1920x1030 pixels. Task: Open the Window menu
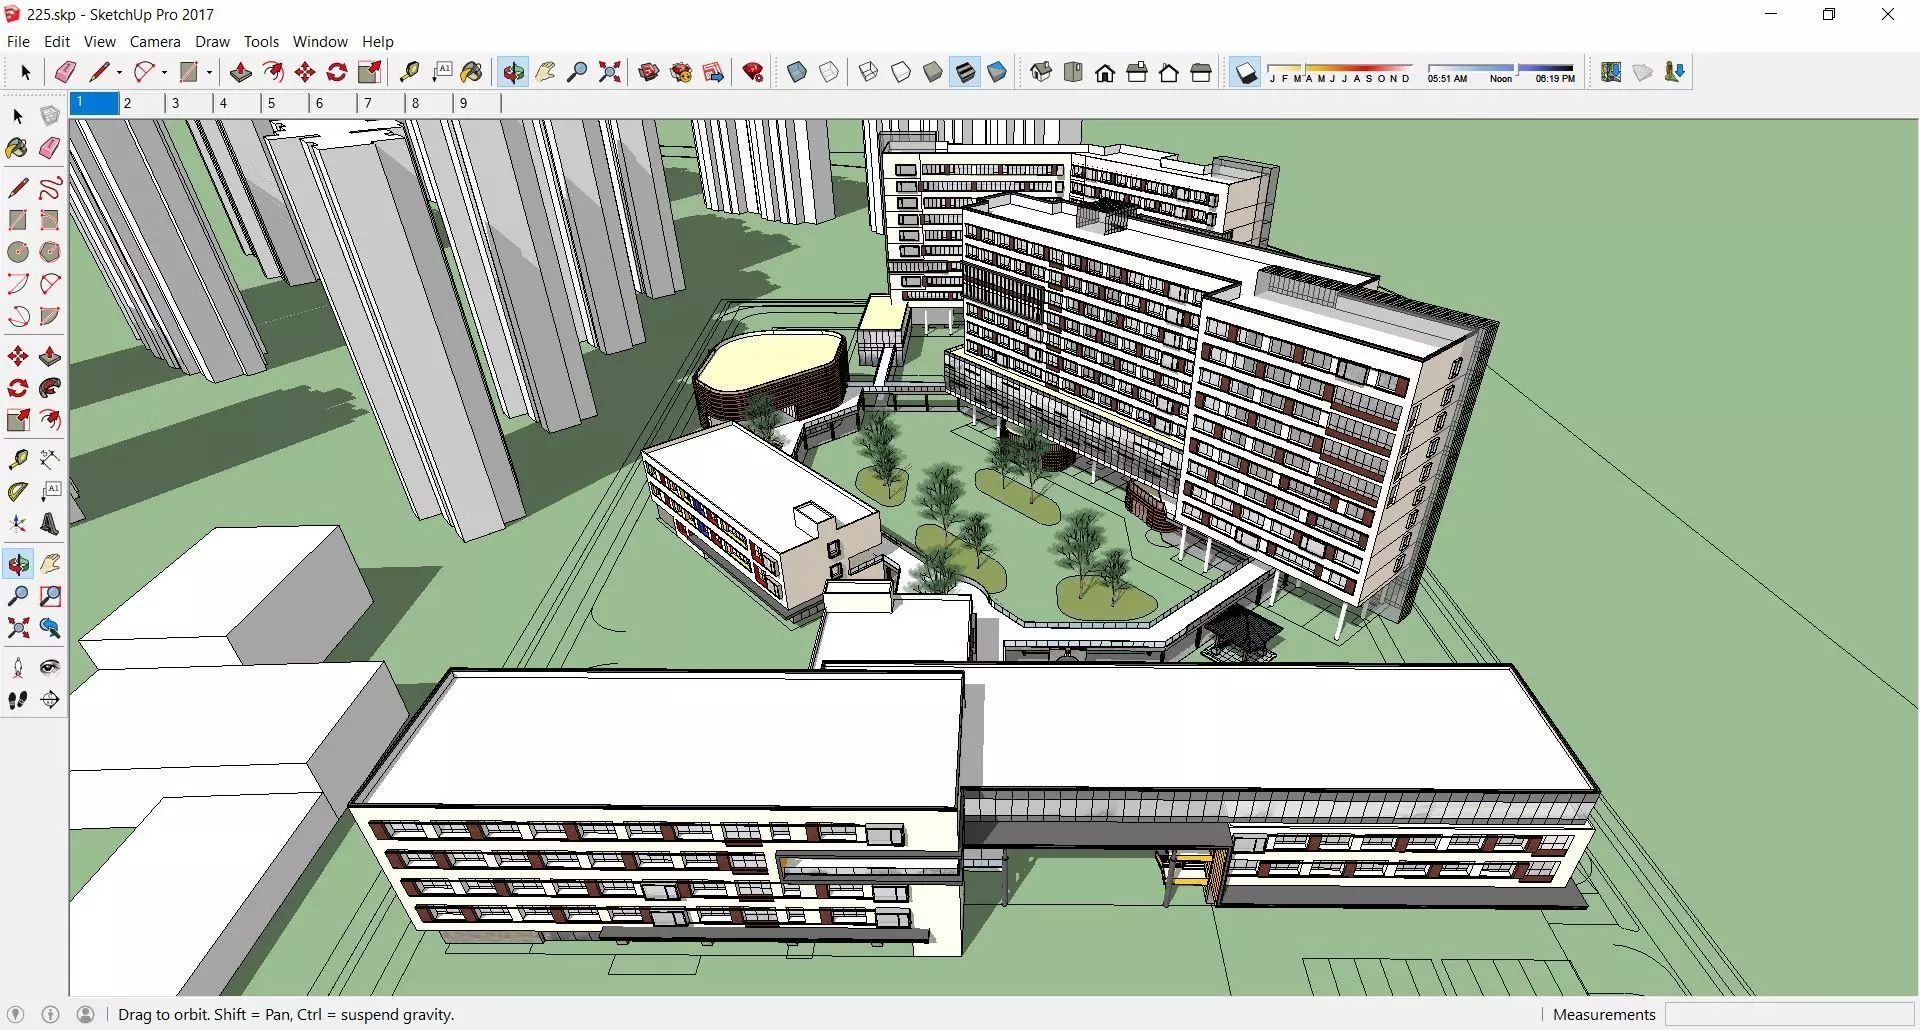click(x=320, y=42)
